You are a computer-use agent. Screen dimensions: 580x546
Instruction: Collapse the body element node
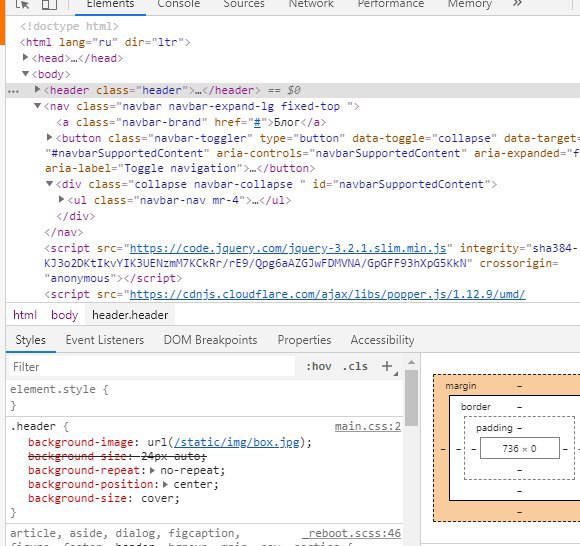(x=26, y=74)
